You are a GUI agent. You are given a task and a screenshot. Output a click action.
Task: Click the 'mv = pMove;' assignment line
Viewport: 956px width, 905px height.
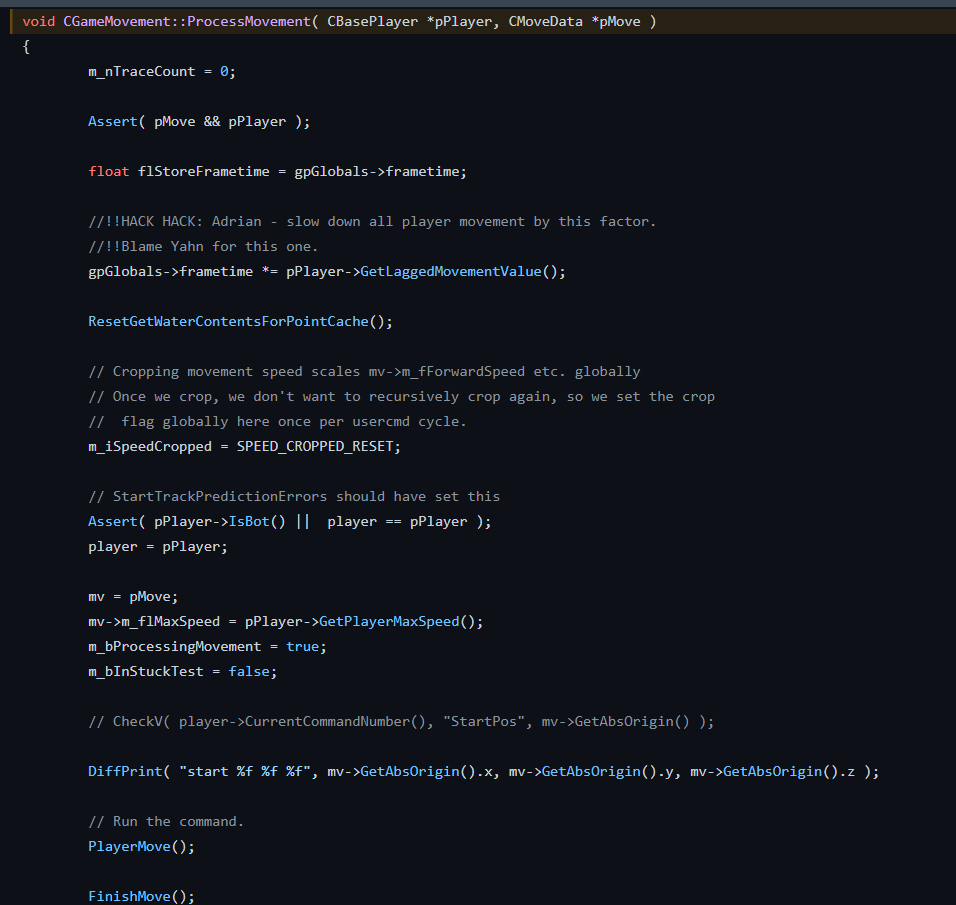tap(133, 596)
